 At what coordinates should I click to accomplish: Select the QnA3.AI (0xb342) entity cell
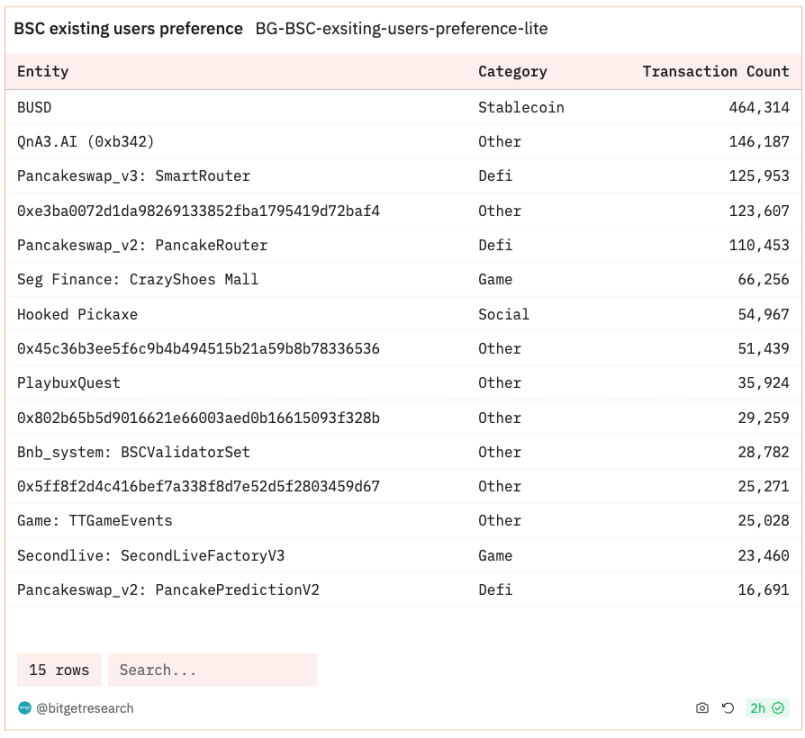click(x=85, y=142)
